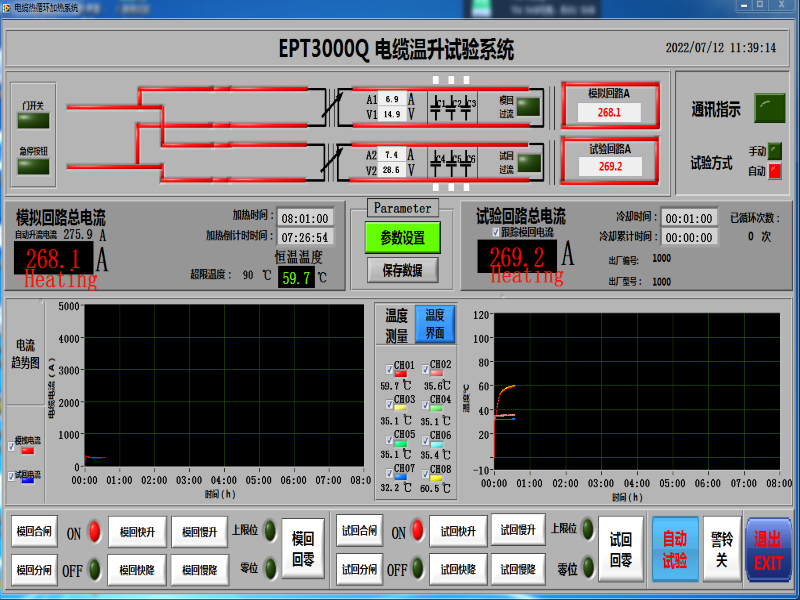
Task: Click the 试回快降 button
Action: (458, 568)
